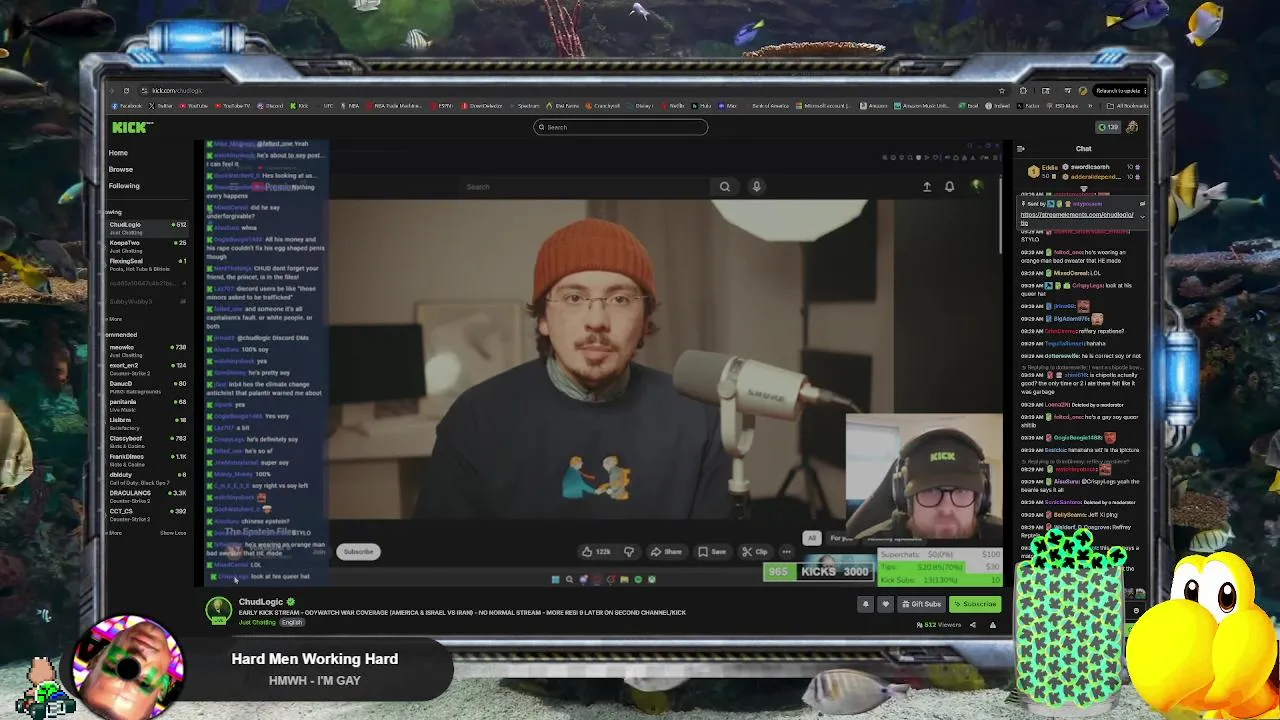The width and height of the screenshot is (1280, 720).
Task: Click Show Less under recommended channels
Action: click(x=173, y=533)
